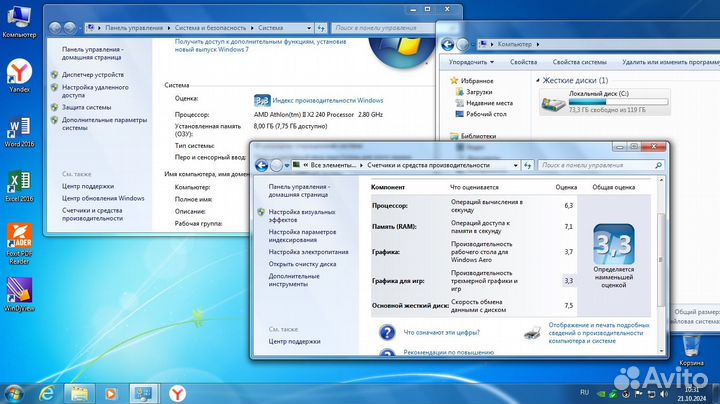This screenshot has width=720, height=404.
Task: Launch the Foxit PDF Reader desktop shortcut
Action: click(19, 244)
